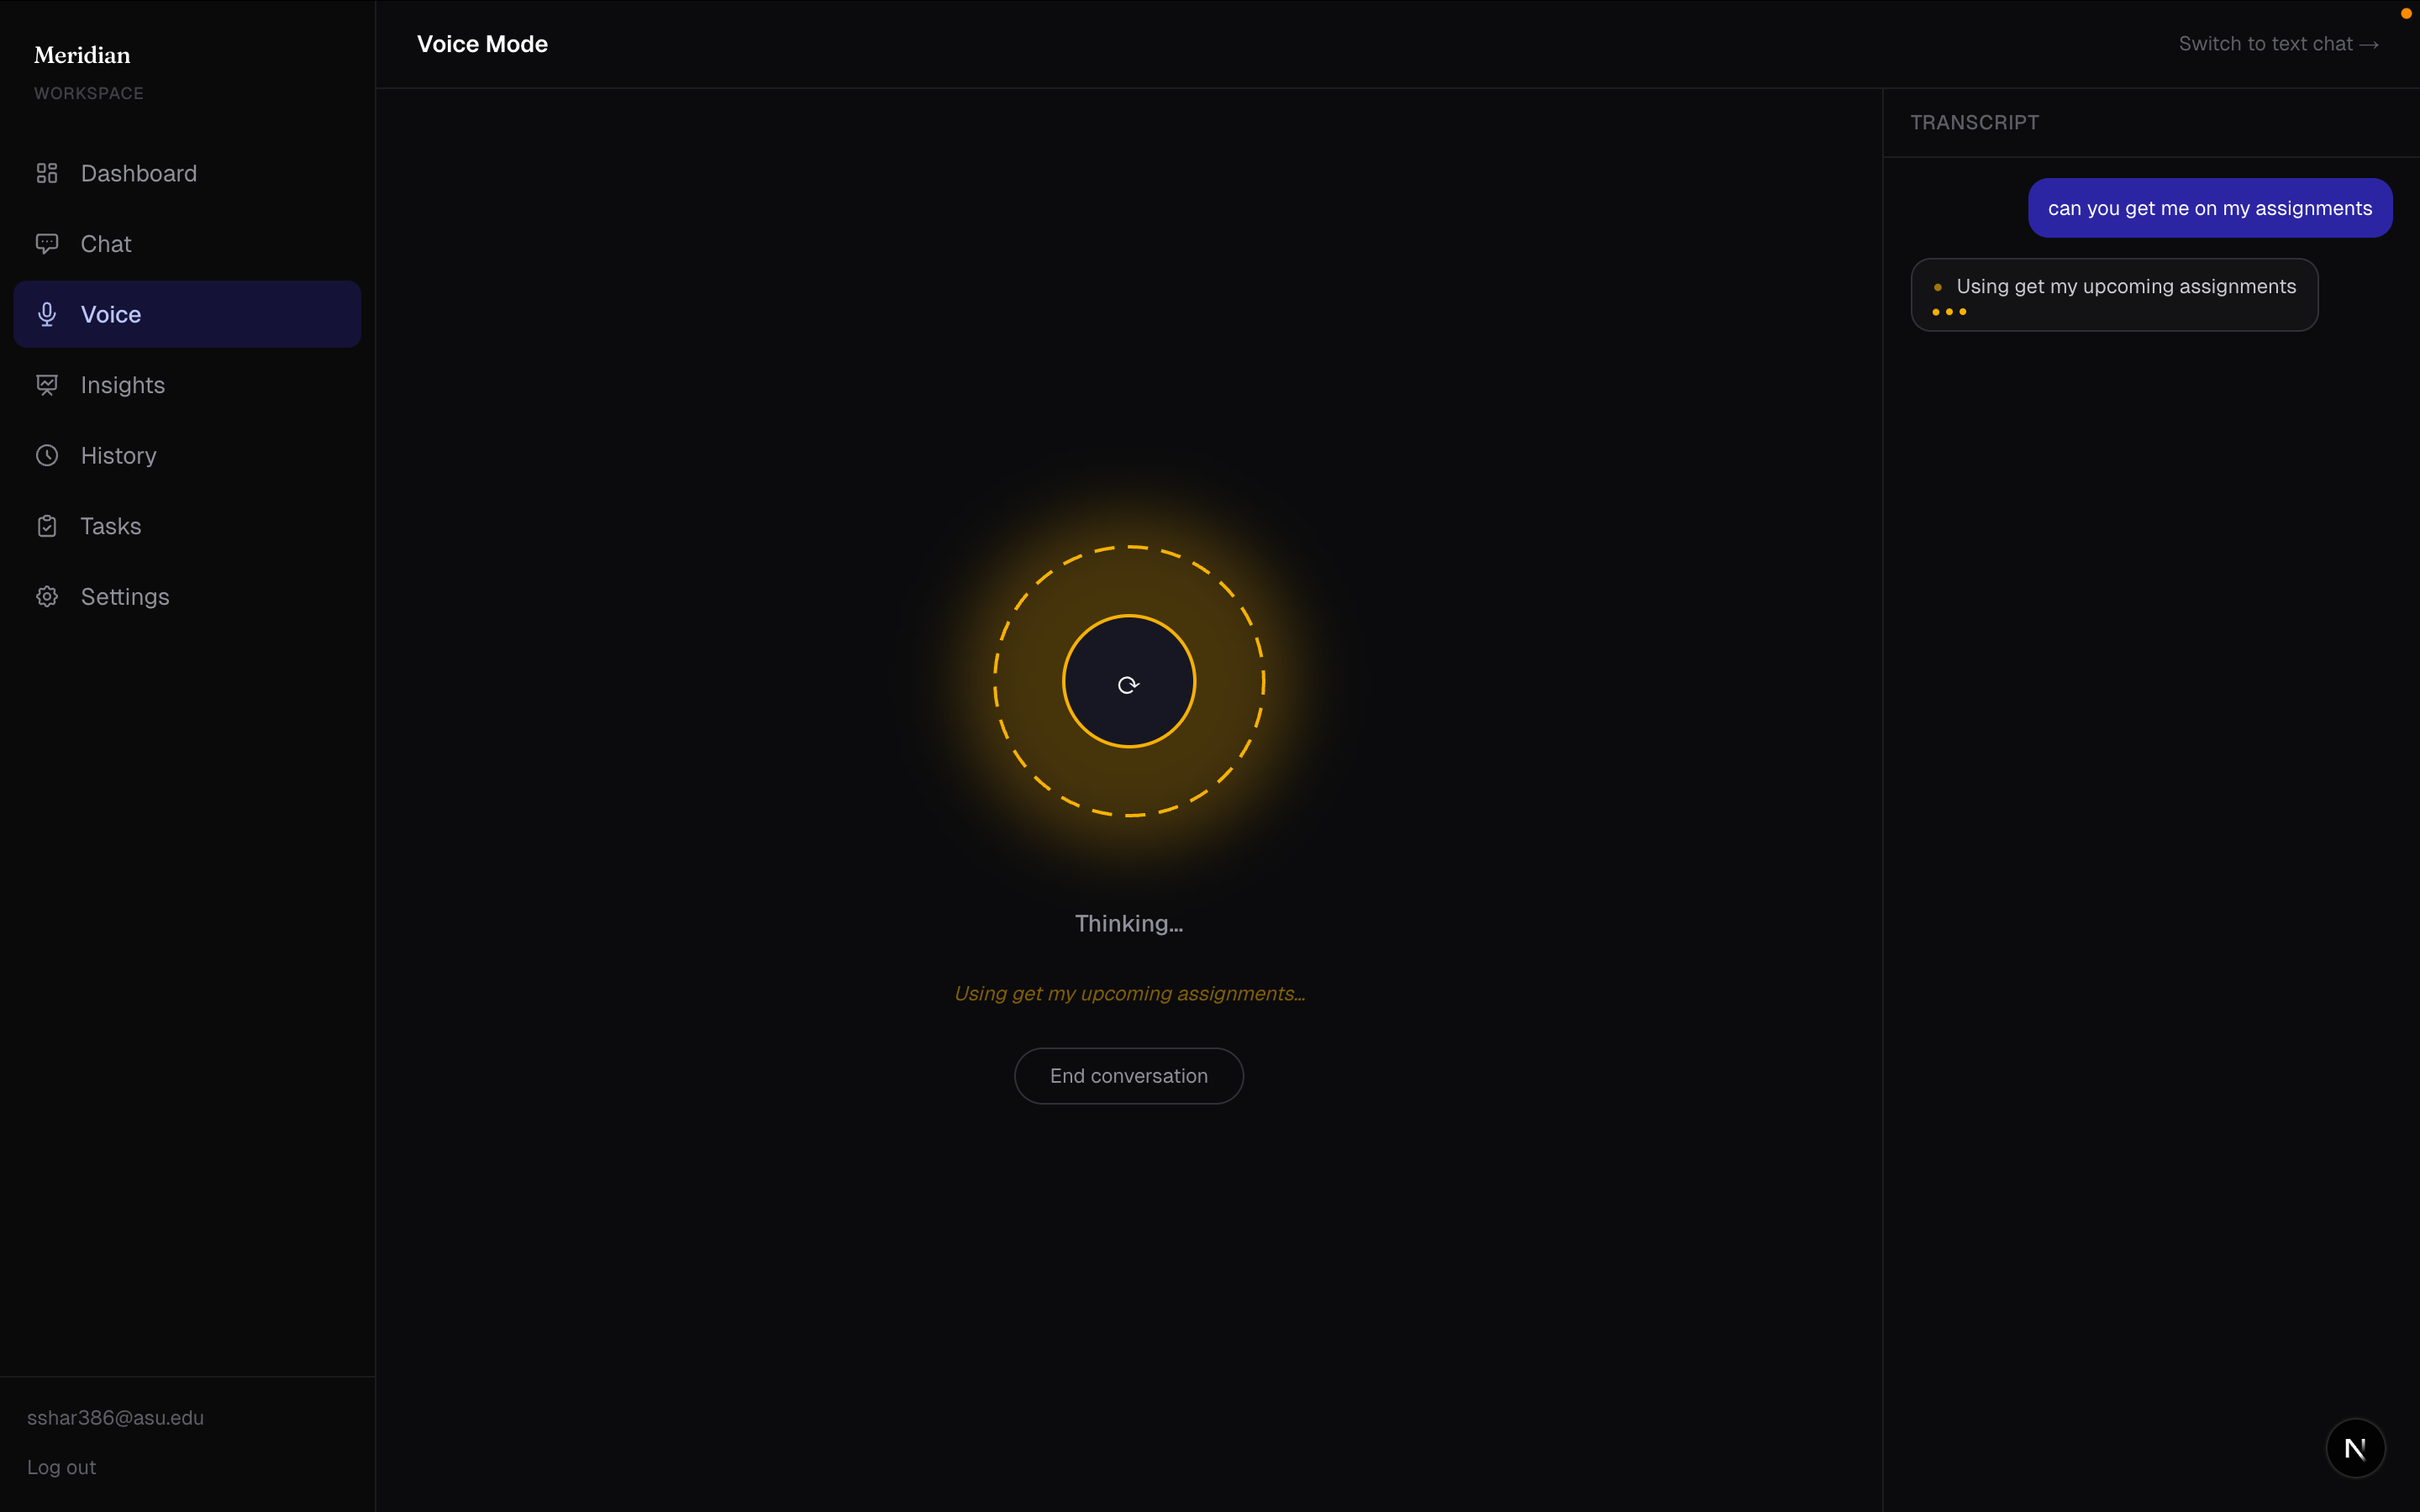Select the user's transcript message bubble

pos(2209,208)
